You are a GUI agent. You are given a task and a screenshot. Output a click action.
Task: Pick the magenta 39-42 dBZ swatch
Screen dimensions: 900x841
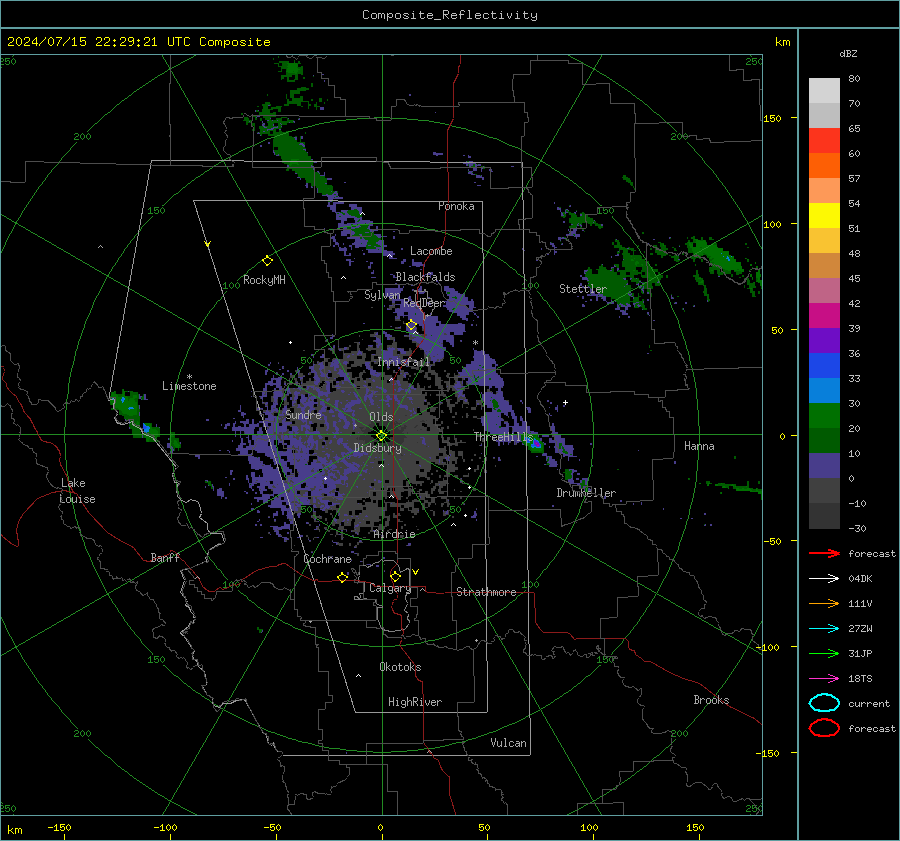point(824,316)
